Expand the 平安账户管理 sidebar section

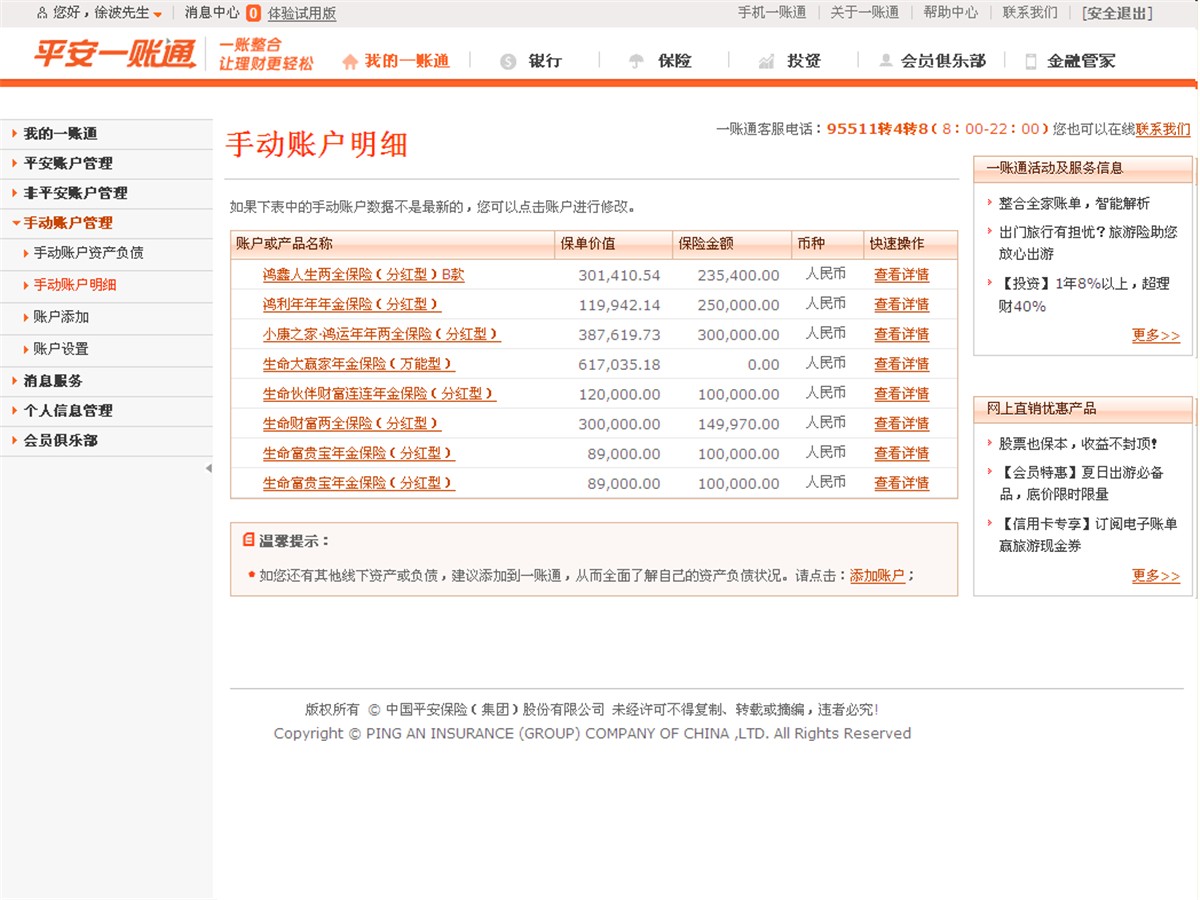(x=68, y=163)
